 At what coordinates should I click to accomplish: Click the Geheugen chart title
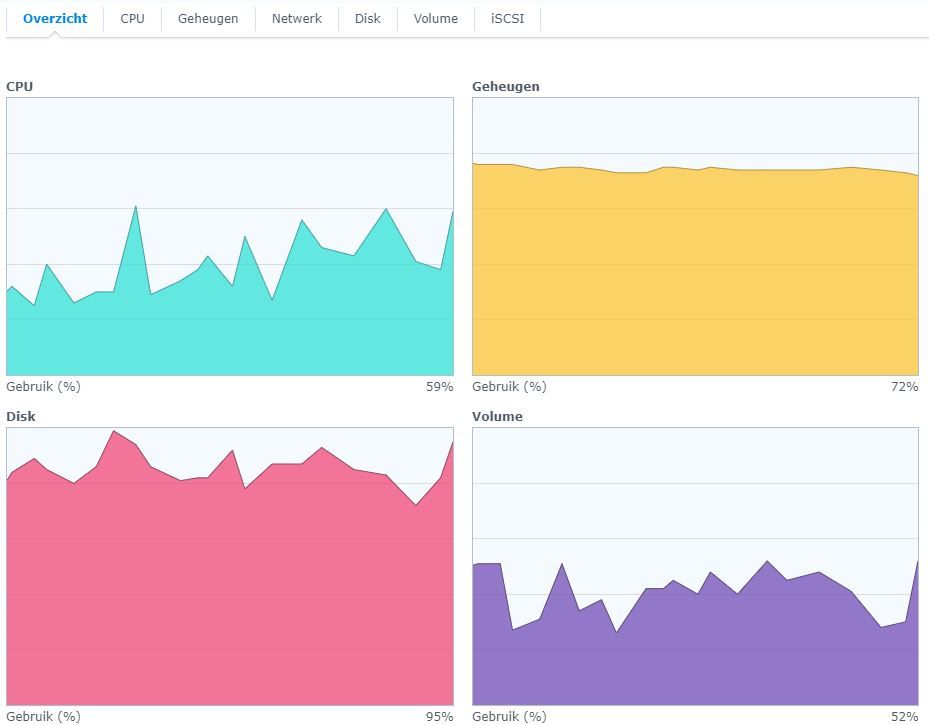pyautogui.click(x=505, y=87)
